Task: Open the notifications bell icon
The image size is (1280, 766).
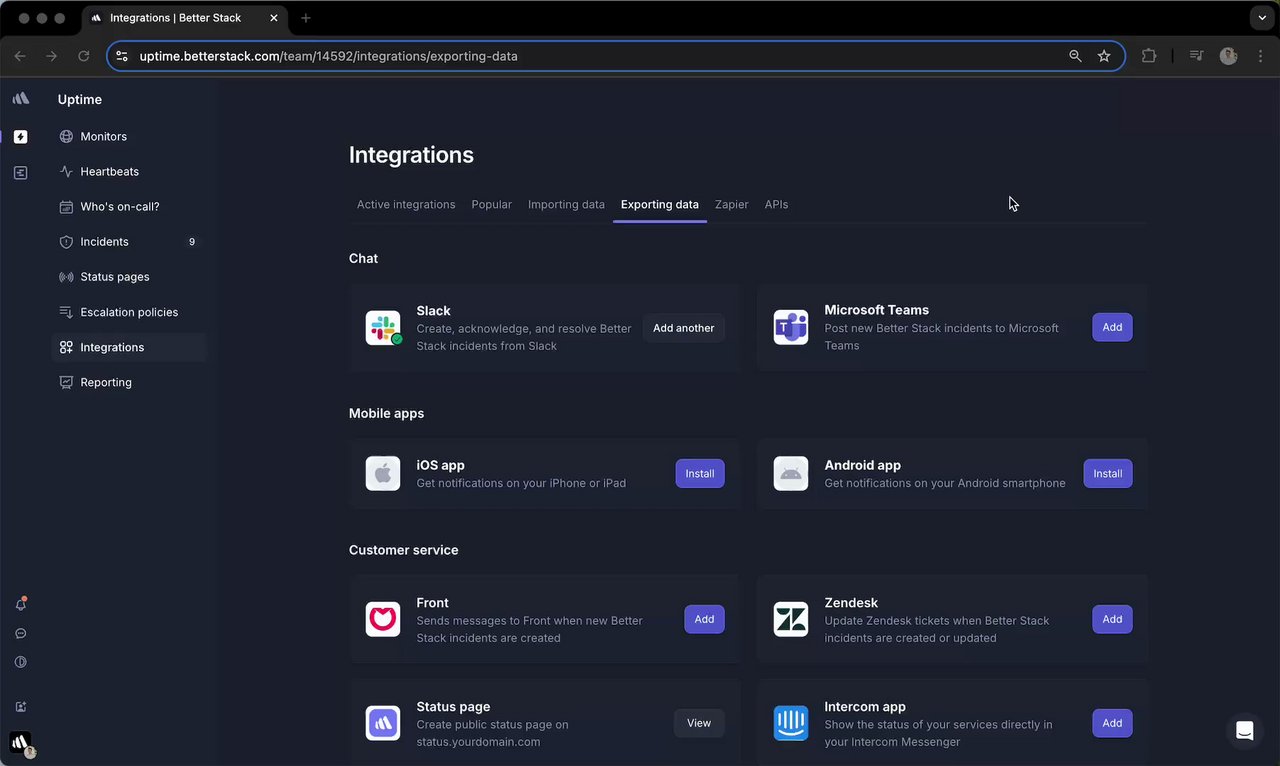Action: point(21,604)
